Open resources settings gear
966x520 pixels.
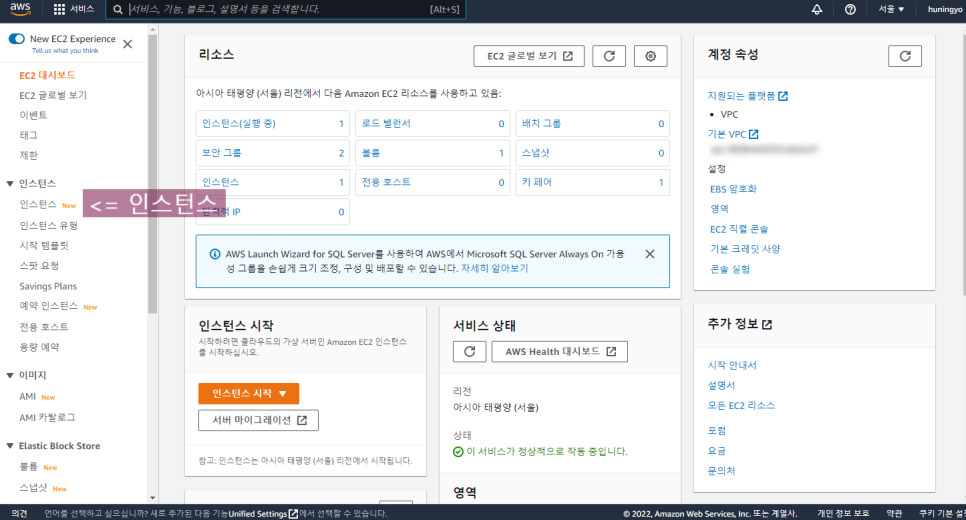(x=651, y=56)
